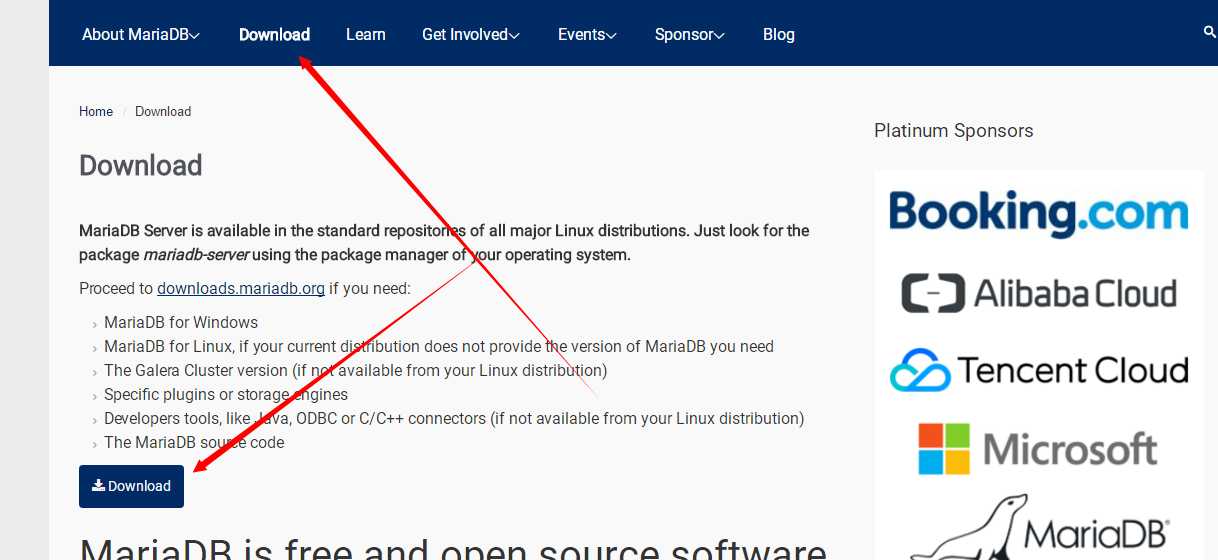The image size is (1218, 560).
Task: Click 'MariaDB is free and open source' heading
Action: pyautogui.click(x=453, y=548)
